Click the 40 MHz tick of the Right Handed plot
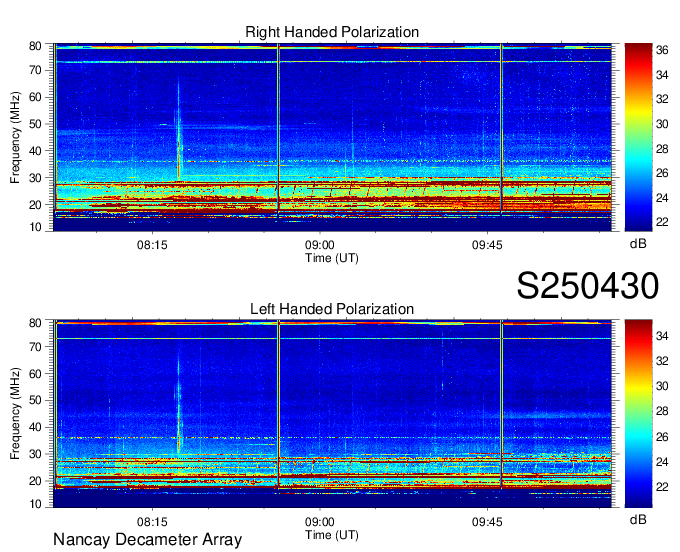Image resolution: width=680 pixels, height=552 pixels. tap(35, 151)
